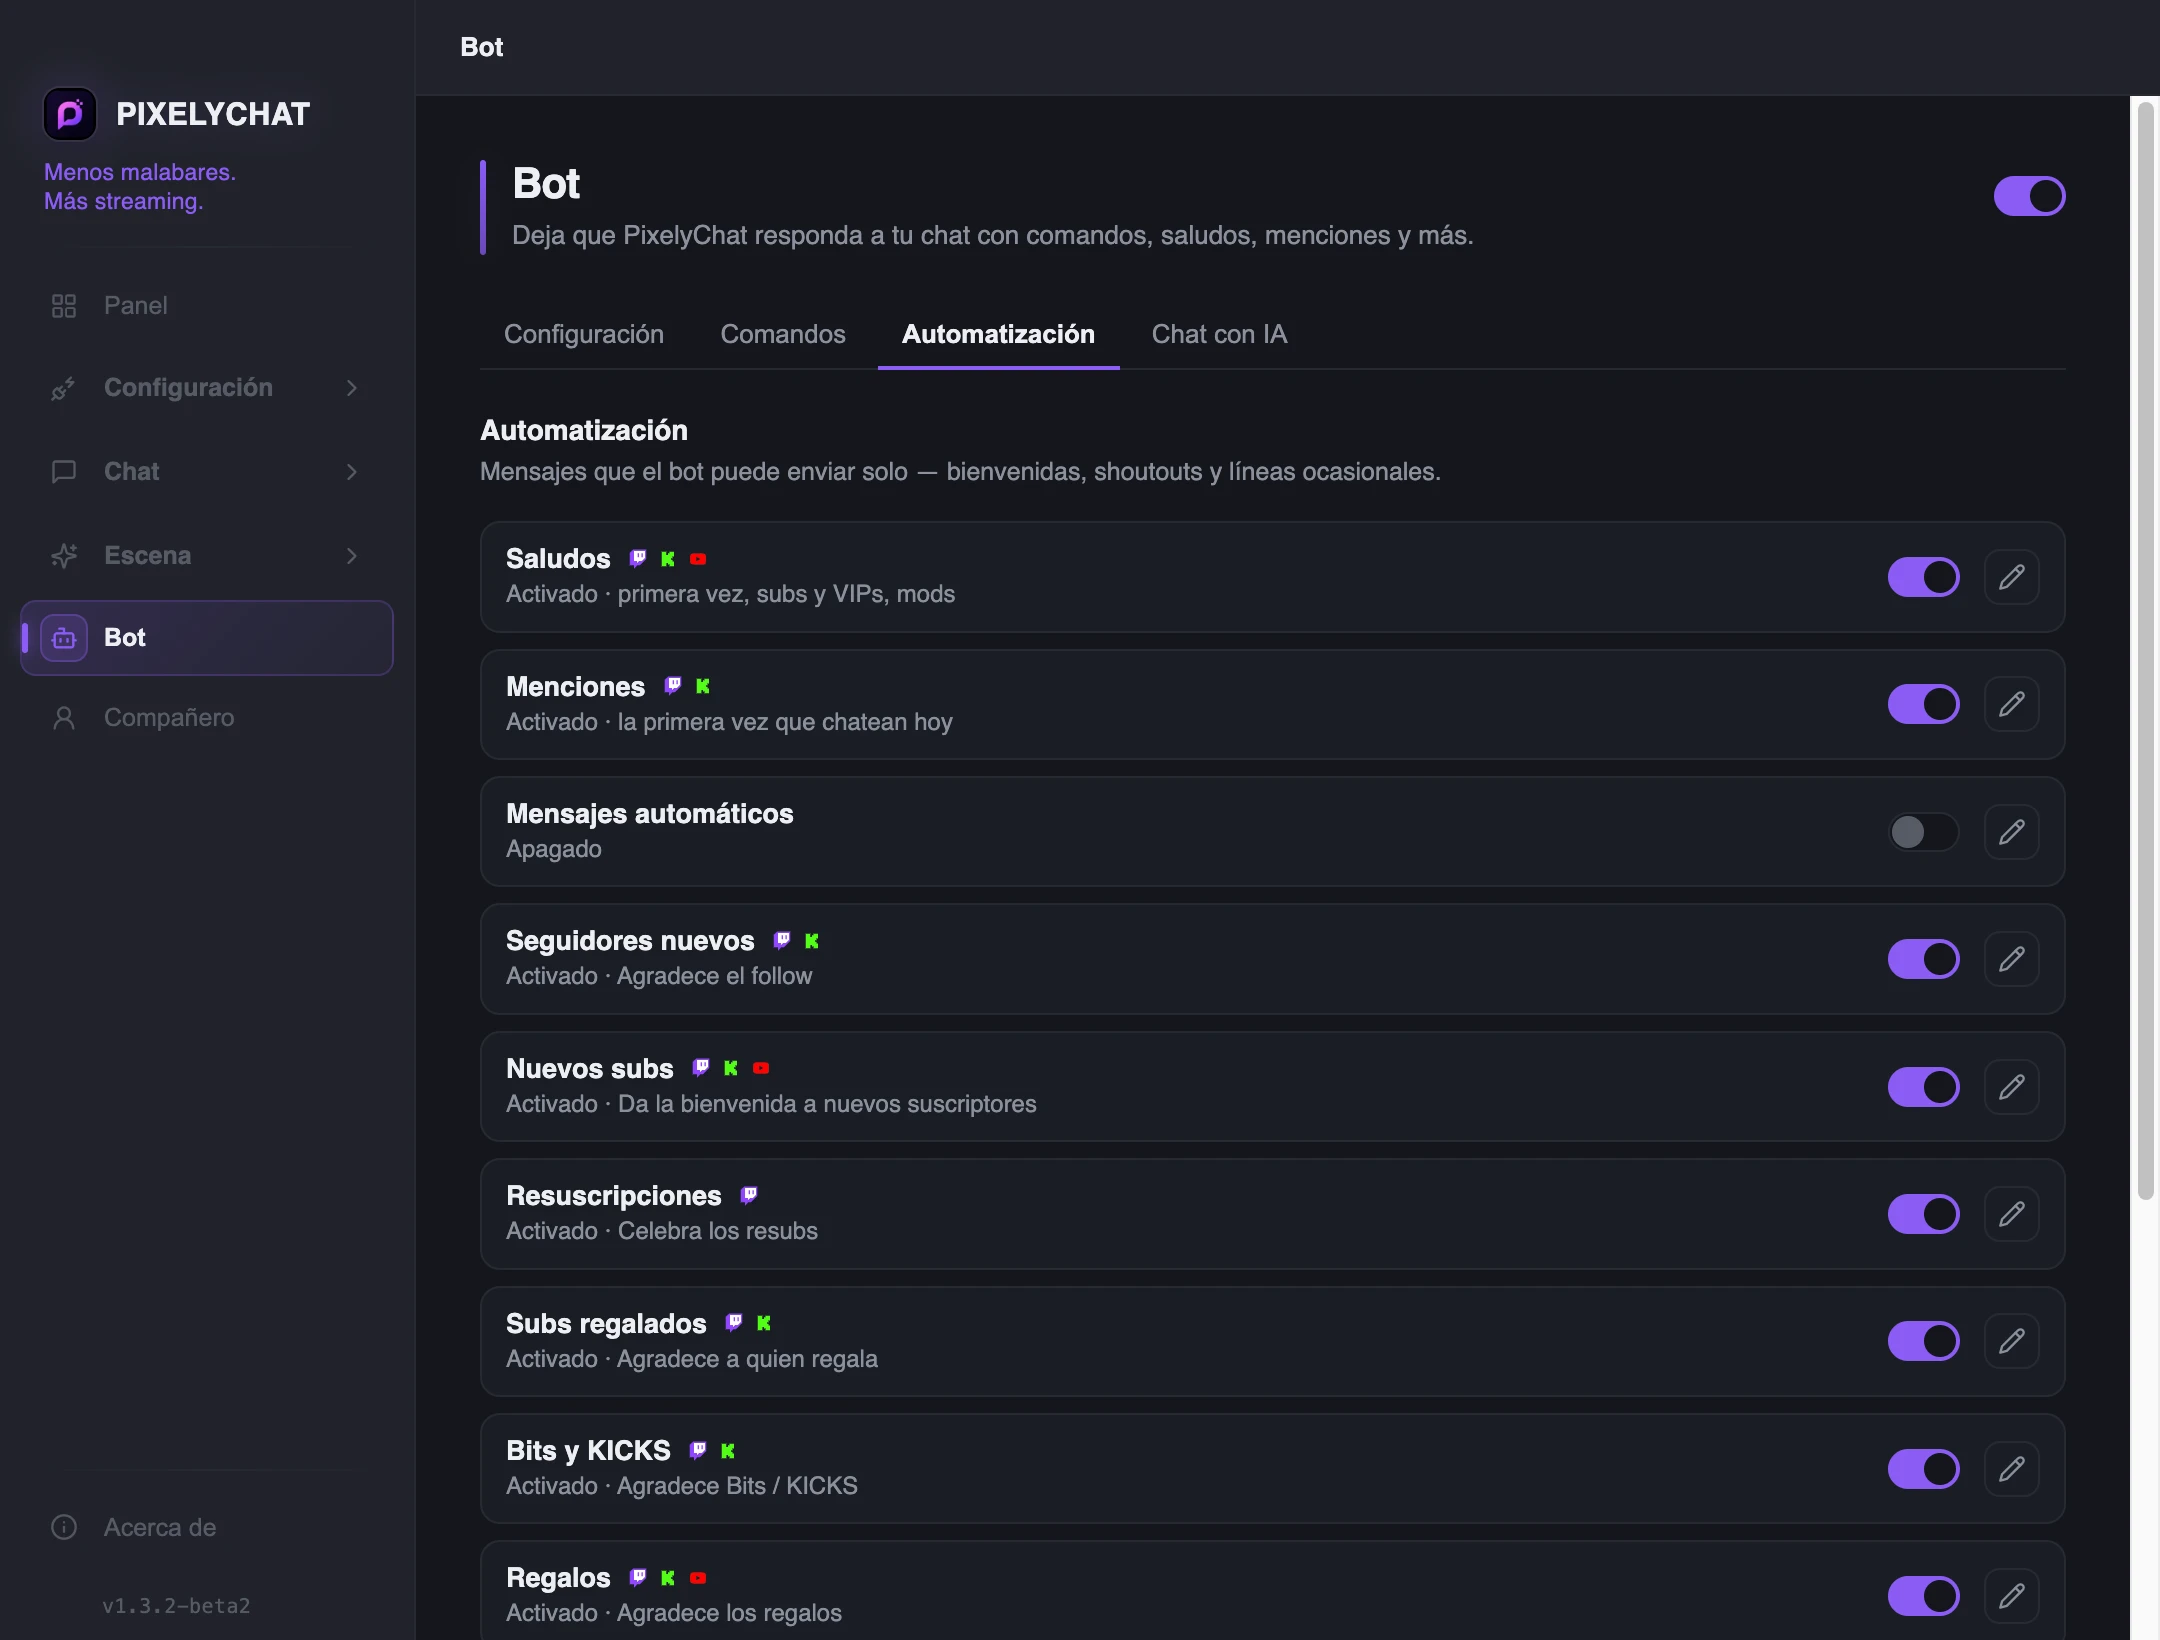Edit Mensajes automáticos with its pencil icon
This screenshot has height=1640, width=2160.
(2012, 832)
